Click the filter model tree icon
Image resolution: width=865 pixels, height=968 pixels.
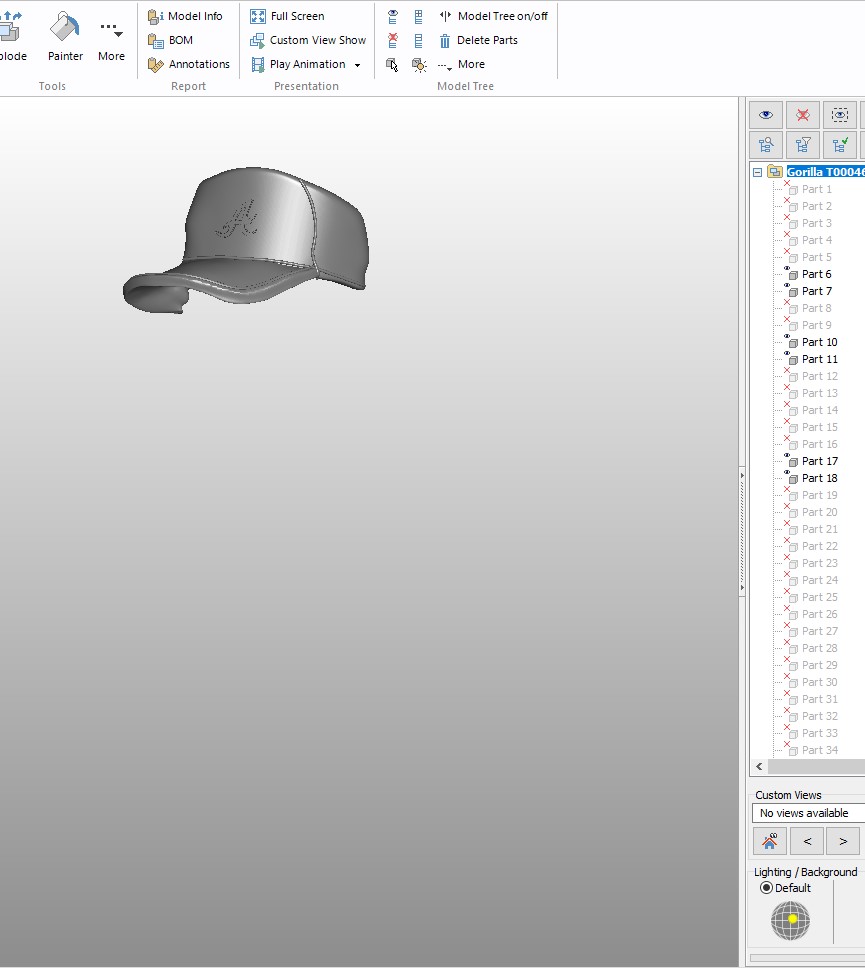tap(803, 145)
